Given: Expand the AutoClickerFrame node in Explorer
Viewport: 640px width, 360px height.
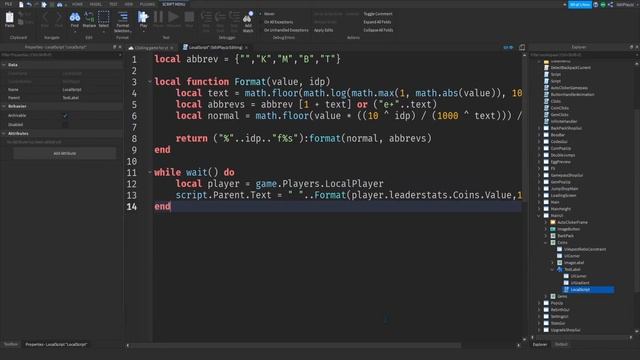Looking at the screenshot, I should (546, 222).
